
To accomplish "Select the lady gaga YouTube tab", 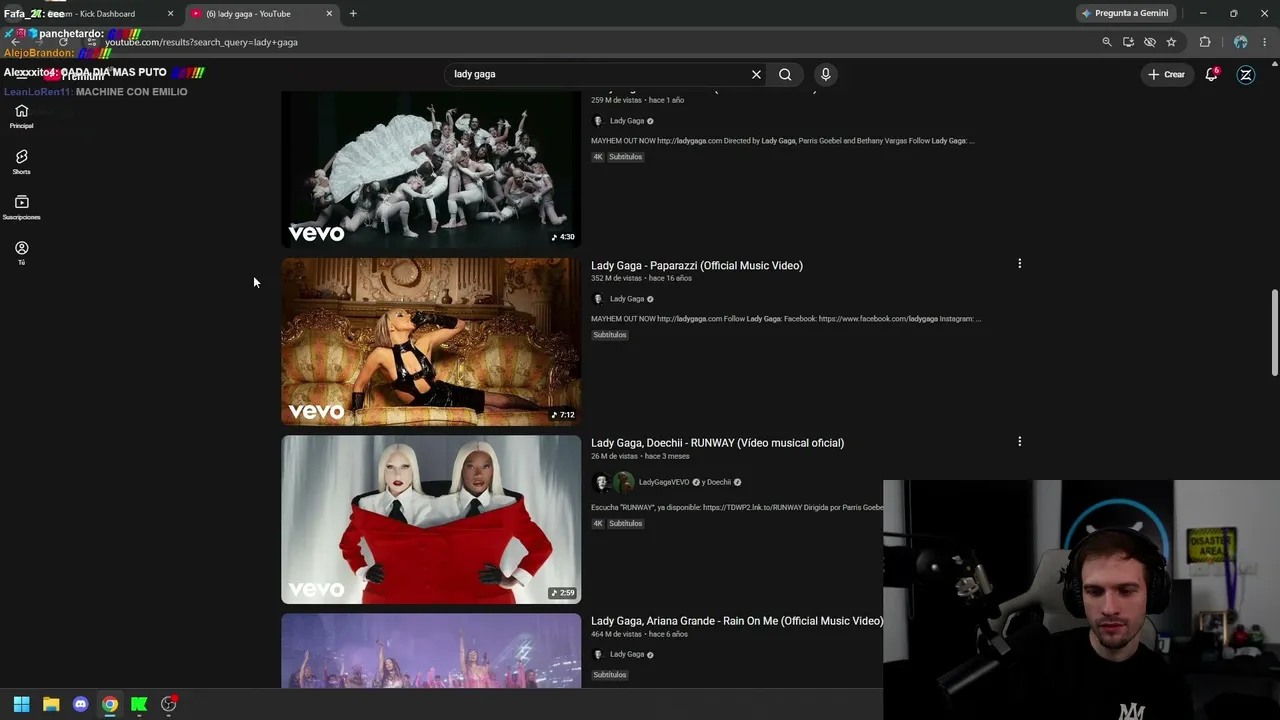I will 262,14.
